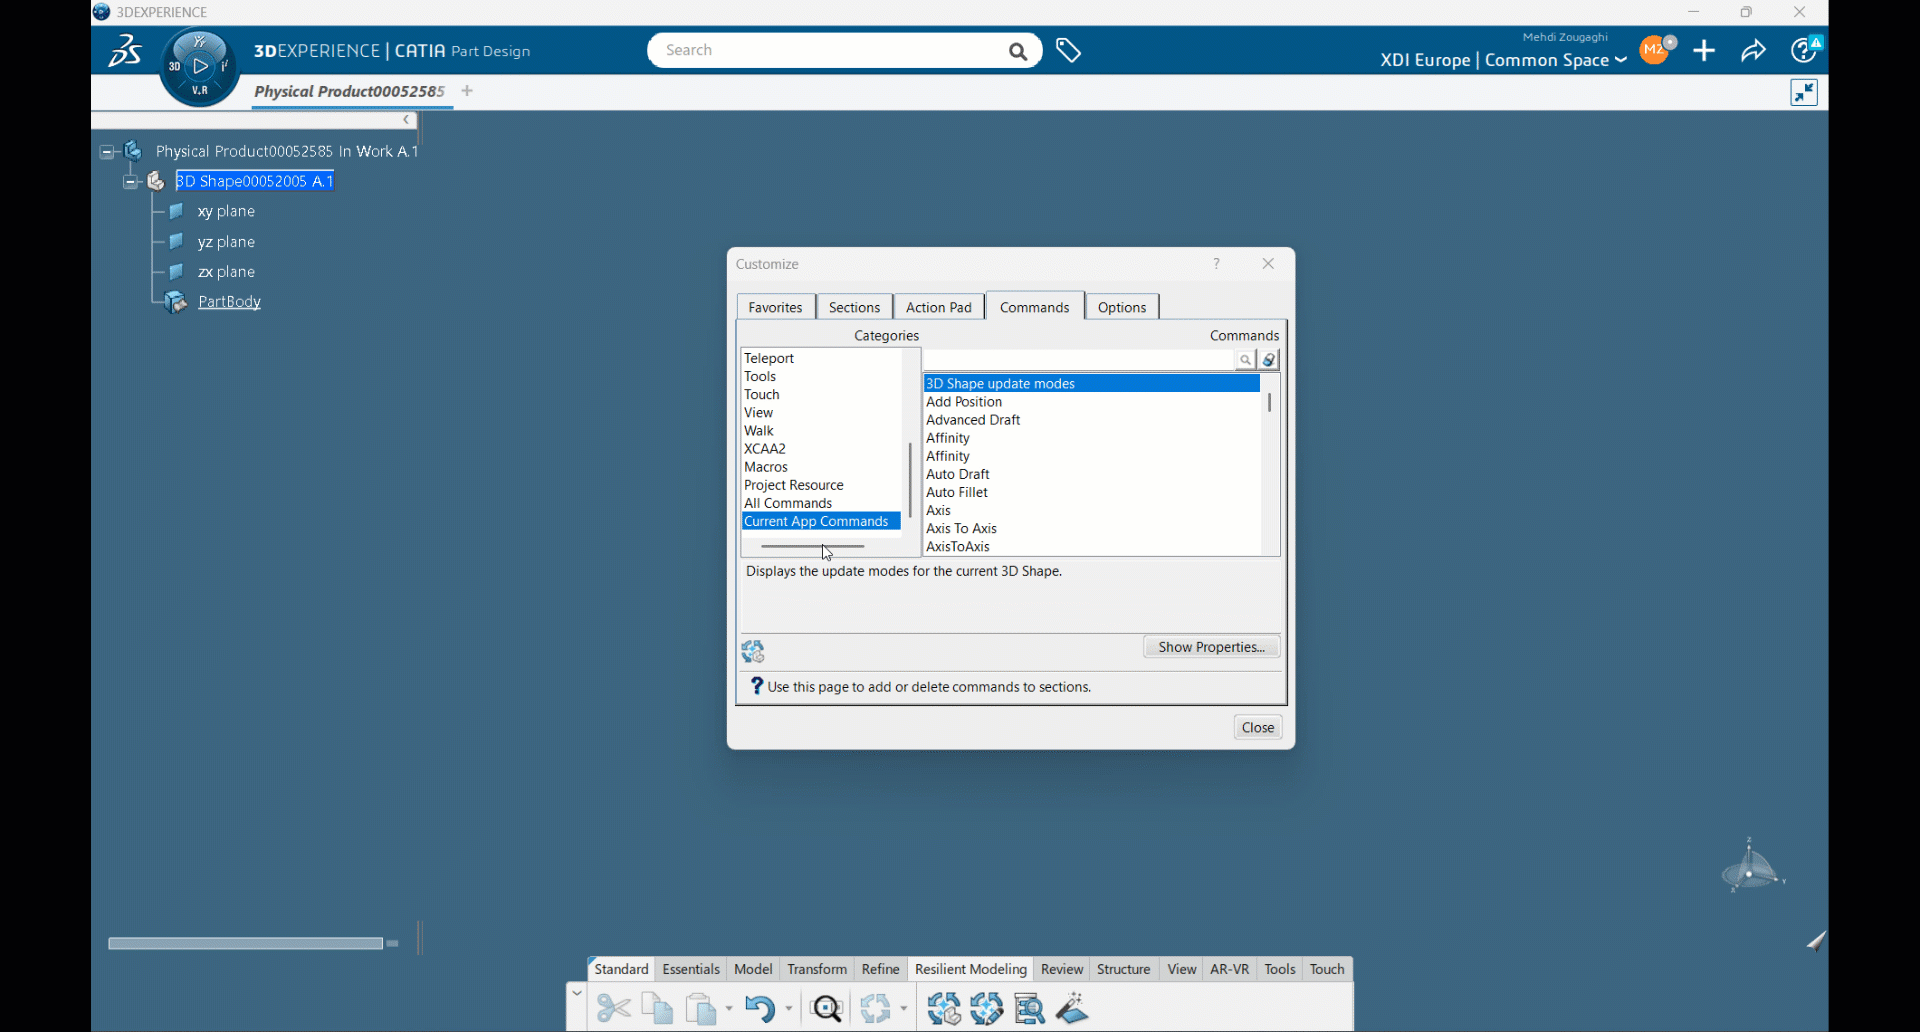Open the MZ user profile avatar
The width and height of the screenshot is (1920, 1032).
pos(1656,50)
